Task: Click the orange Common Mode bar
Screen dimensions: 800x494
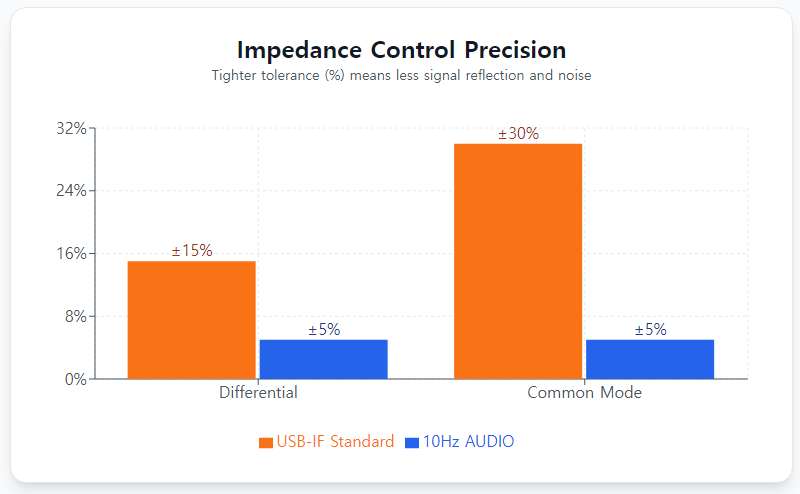Action: point(518,261)
